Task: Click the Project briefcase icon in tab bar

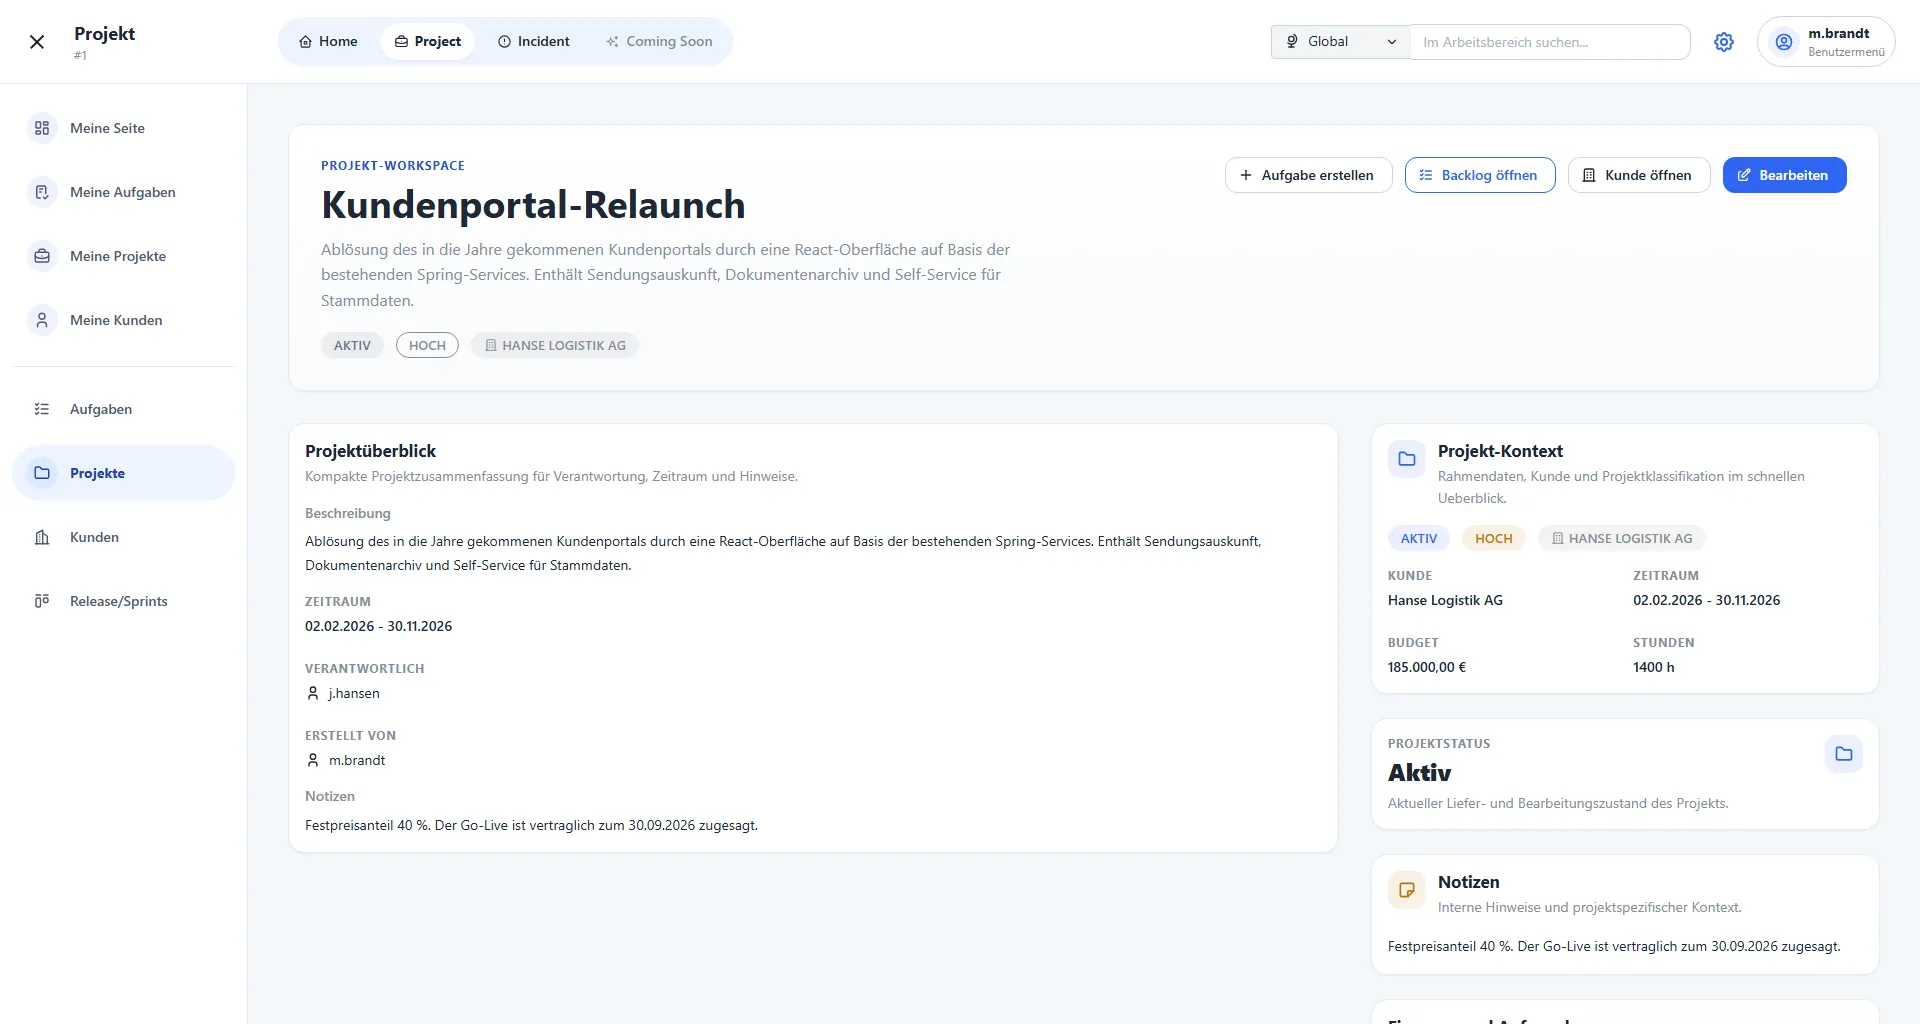Action: (x=401, y=42)
